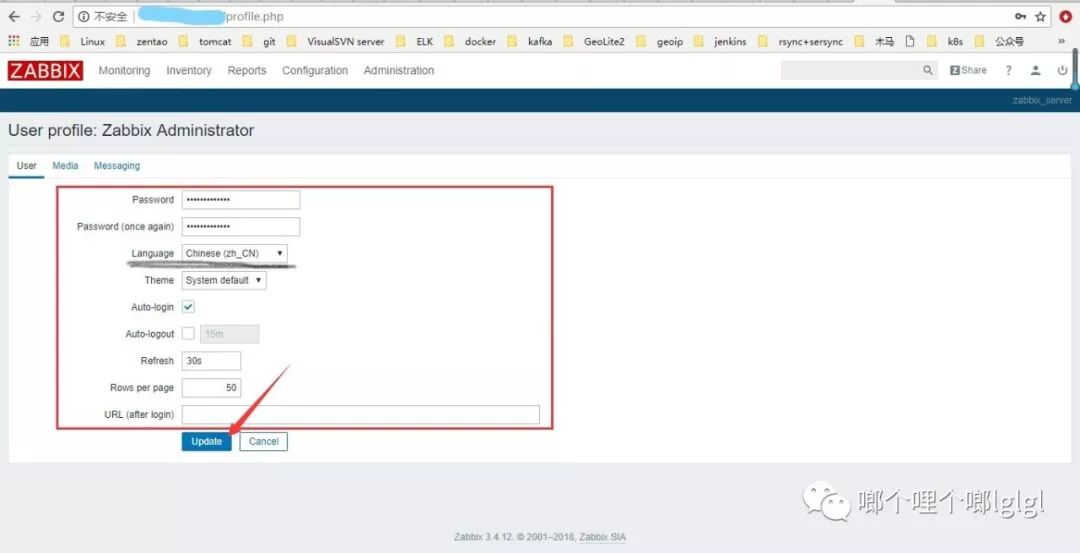Open the Language dropdown
The image size is (1080, 553).
(235, 253)
